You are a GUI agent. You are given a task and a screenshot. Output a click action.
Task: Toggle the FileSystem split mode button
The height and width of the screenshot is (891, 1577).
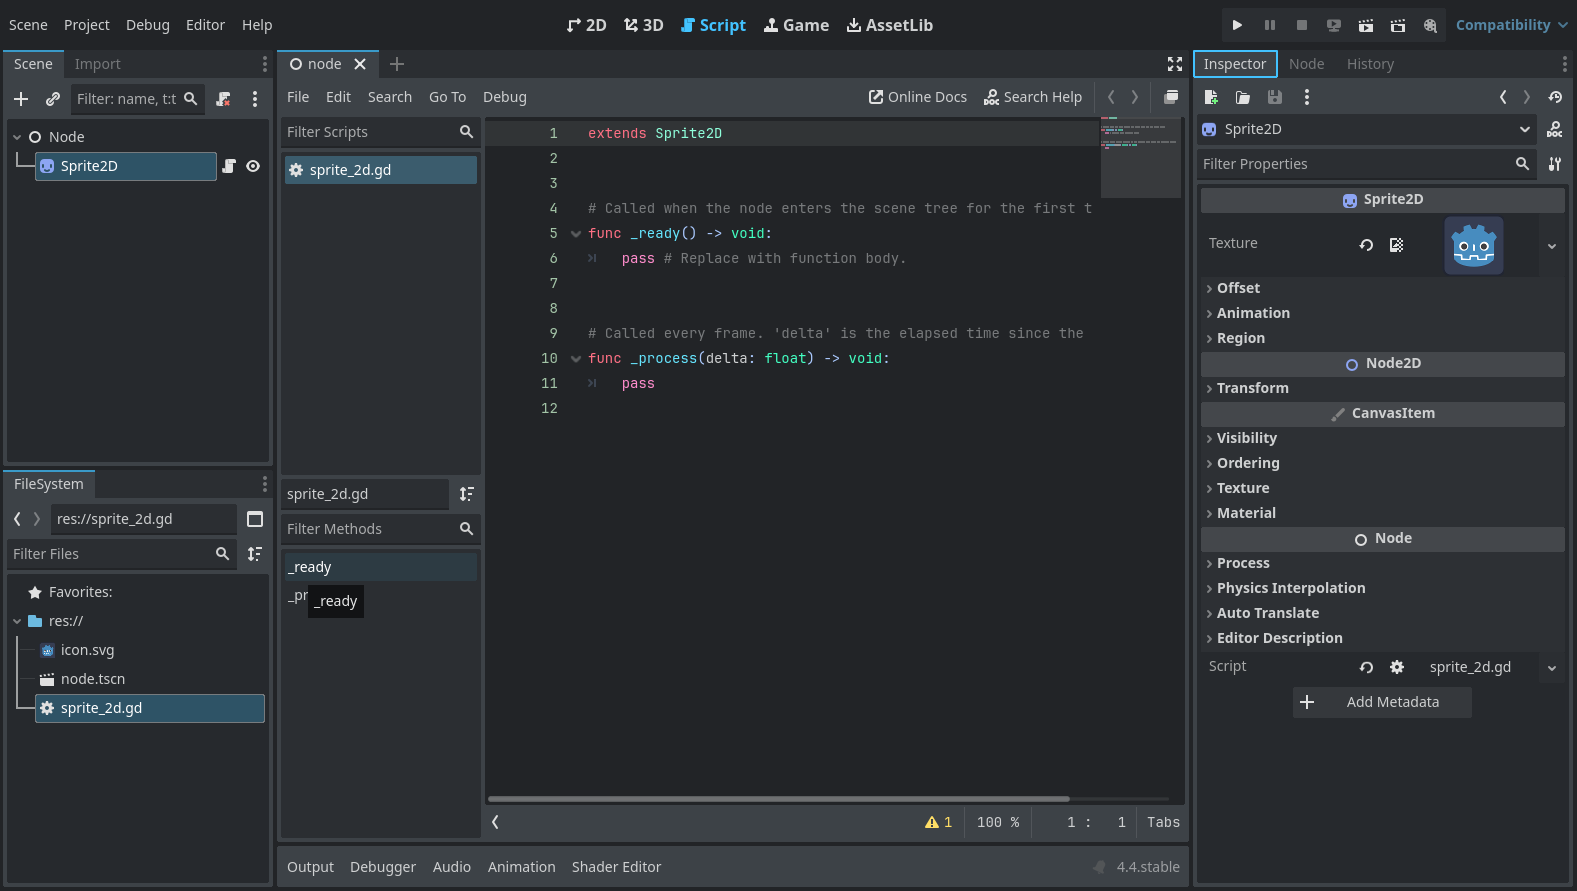(255, 519)
